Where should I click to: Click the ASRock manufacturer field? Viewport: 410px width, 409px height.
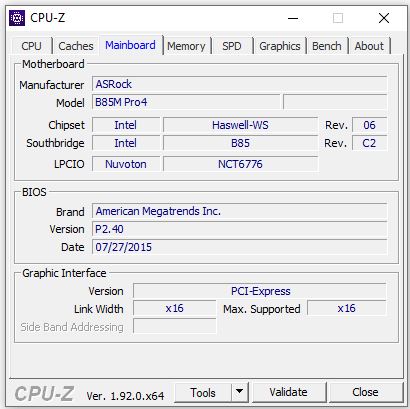coord(239,84)
